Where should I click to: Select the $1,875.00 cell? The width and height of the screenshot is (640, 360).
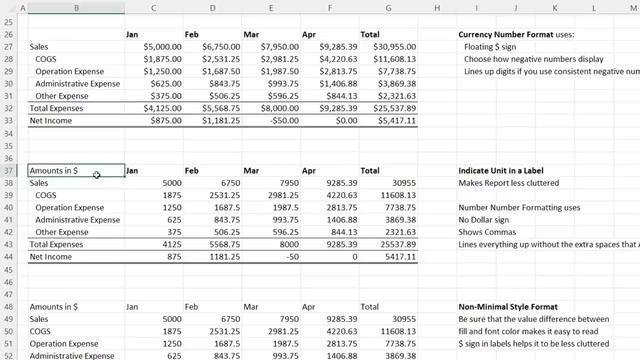[154, 59]
